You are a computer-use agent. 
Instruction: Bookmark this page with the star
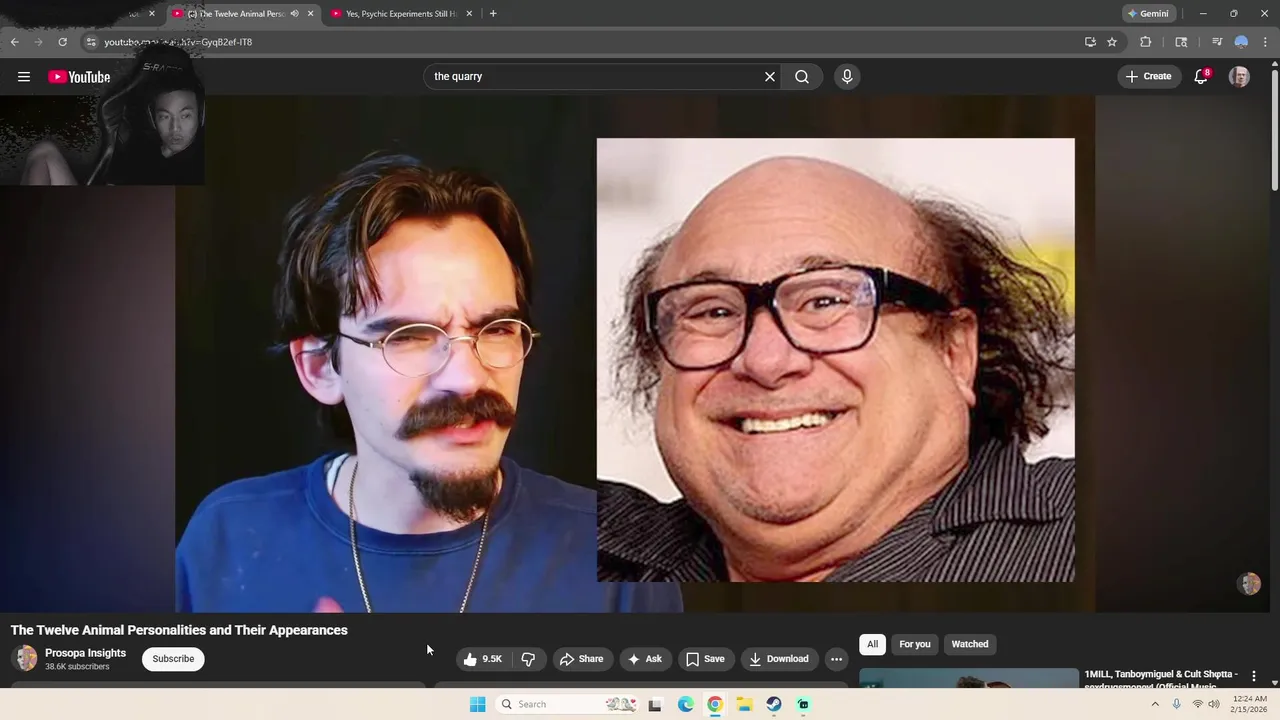click(1112, 42)
